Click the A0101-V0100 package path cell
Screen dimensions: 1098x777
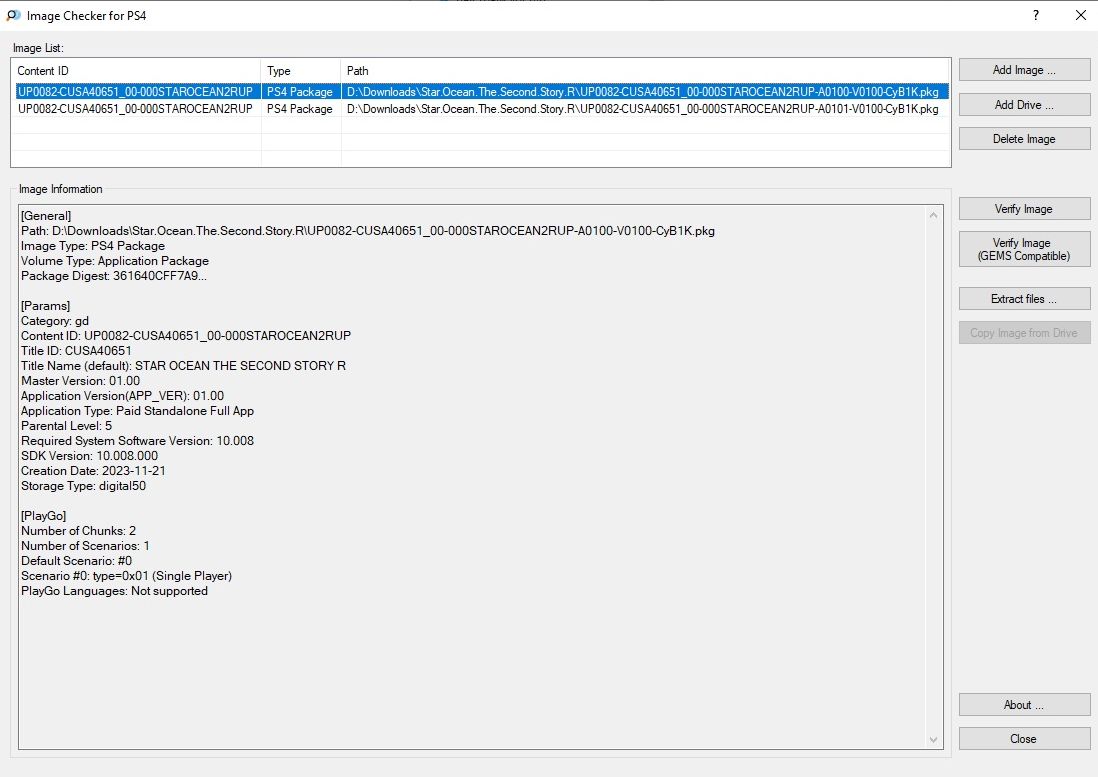642,109
